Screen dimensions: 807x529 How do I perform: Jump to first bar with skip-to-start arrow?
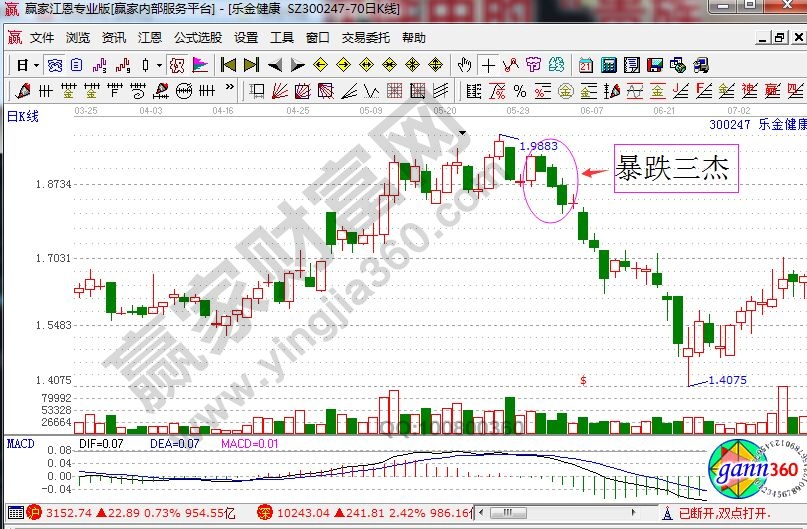coord(228,65)
